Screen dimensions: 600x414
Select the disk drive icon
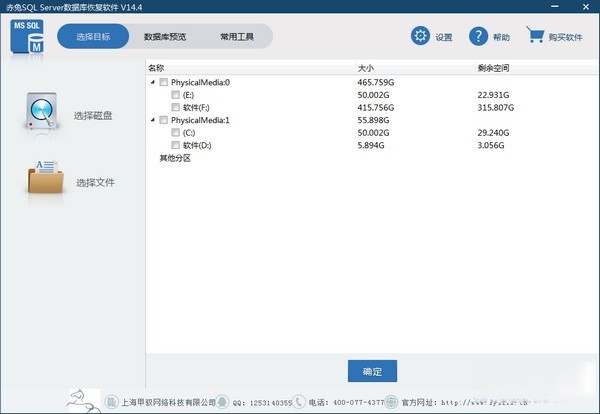[42, 111]
